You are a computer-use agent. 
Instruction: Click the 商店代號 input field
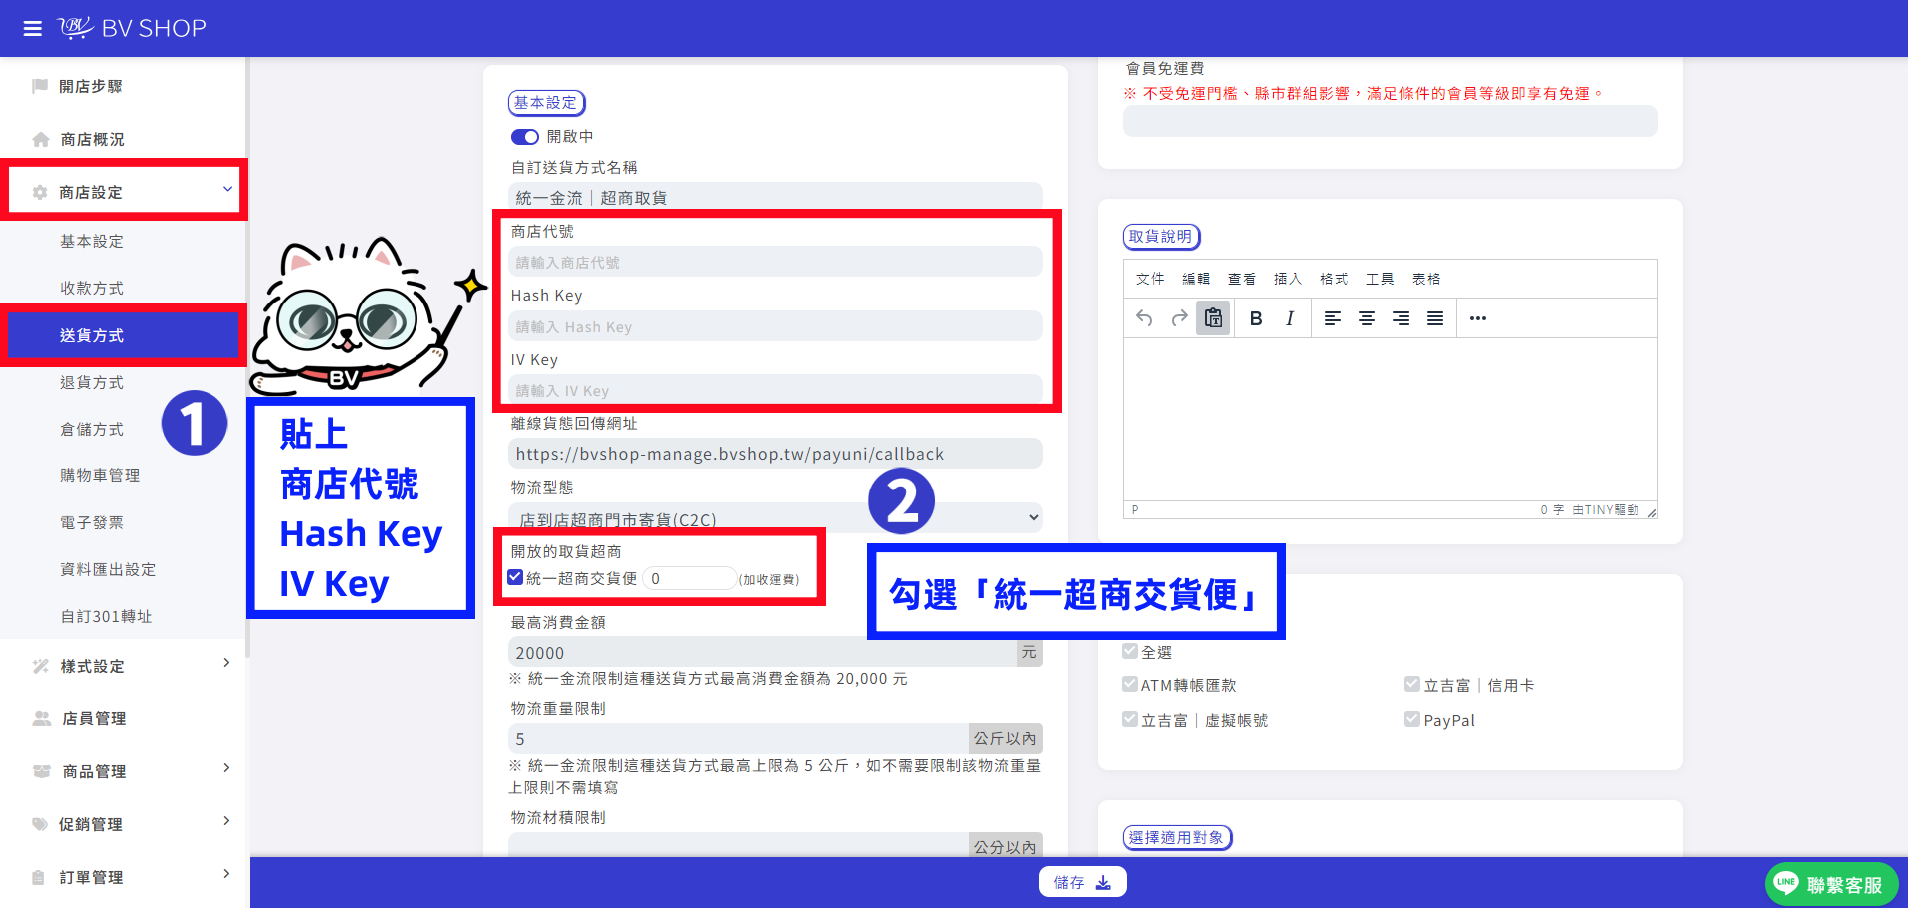tap(775, 262)
